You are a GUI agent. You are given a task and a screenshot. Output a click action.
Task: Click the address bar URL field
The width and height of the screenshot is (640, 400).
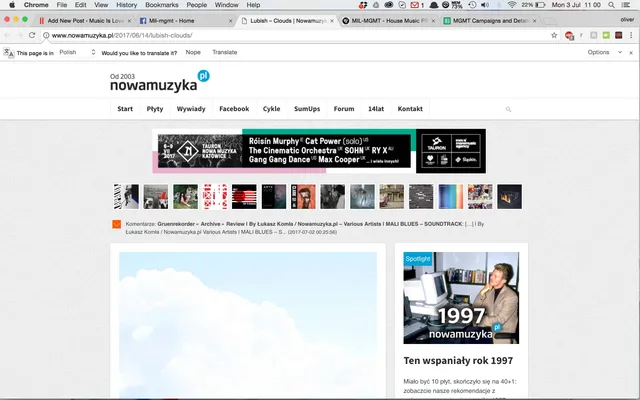(x=298, y=36)
